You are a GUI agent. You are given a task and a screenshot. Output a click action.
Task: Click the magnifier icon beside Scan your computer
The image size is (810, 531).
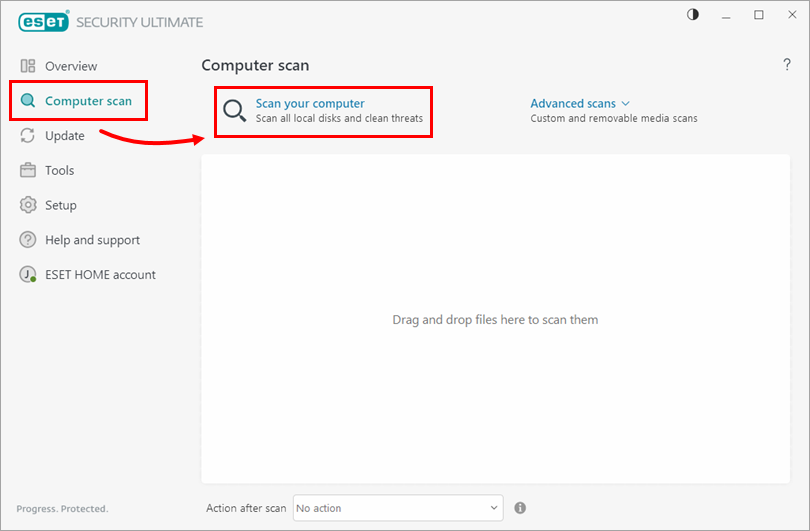(235, 111)
